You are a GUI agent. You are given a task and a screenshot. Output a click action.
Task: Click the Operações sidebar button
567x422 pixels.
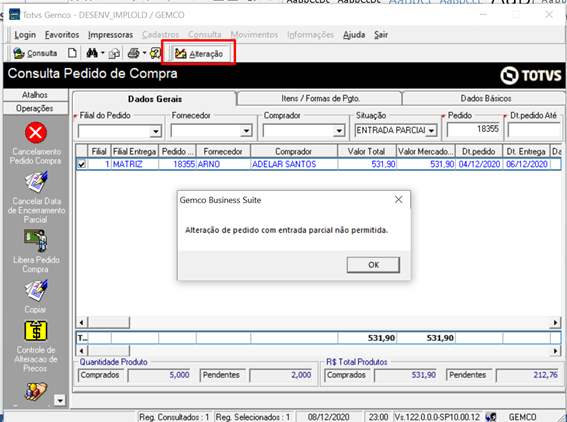coord(35,108)
